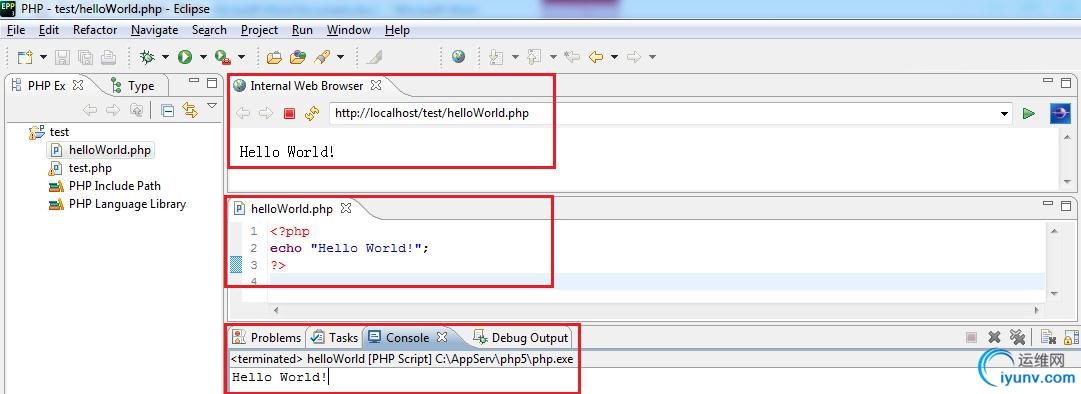The width and height of the screenshot is (1081, 394).
Task: Click the green Go to URL arrow
Action: click(x=1029, y=114)
